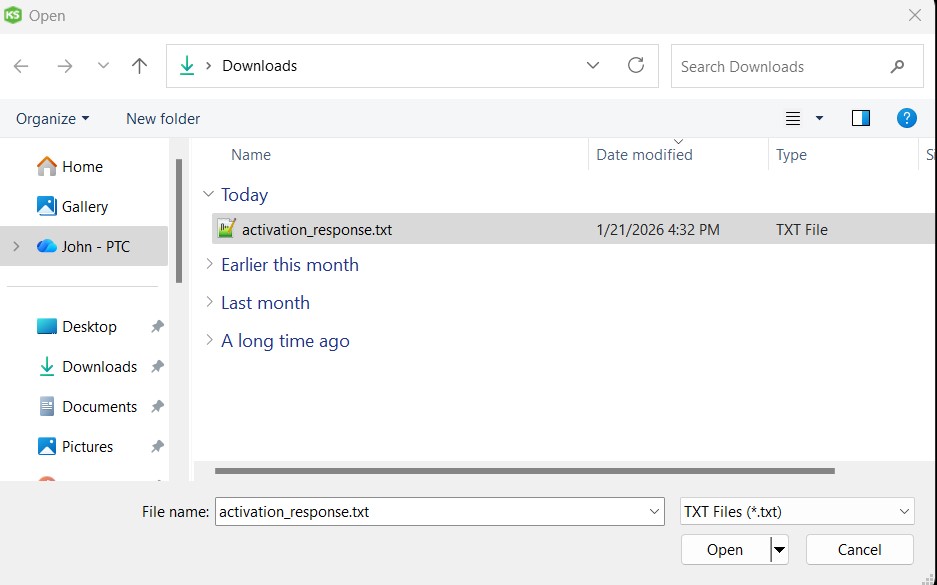Click the Up one level arrow
Viewport: 937px width, 585px height.
[139, 66]
